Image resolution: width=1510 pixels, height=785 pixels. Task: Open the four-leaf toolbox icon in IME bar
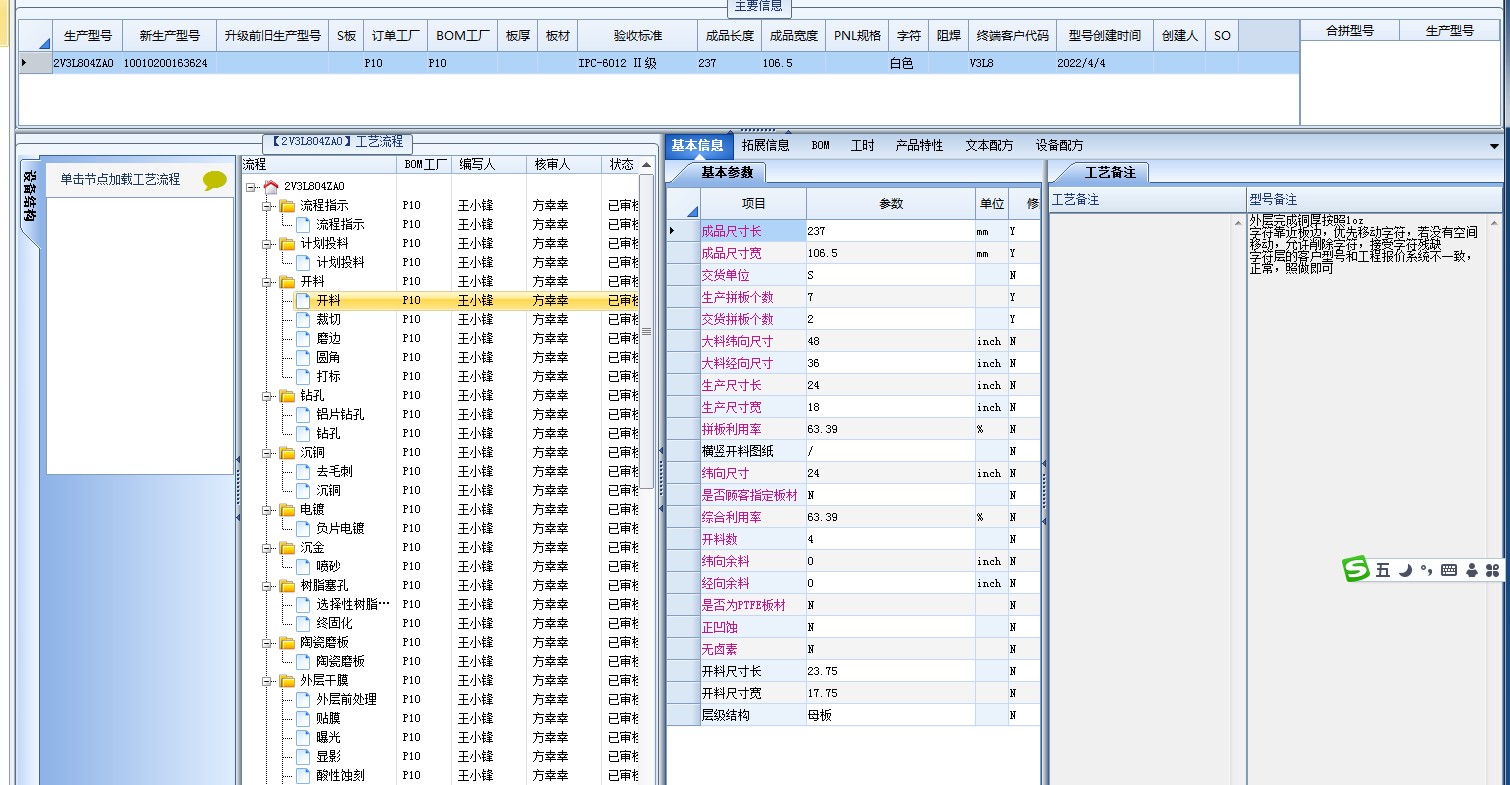[1493, 570]
